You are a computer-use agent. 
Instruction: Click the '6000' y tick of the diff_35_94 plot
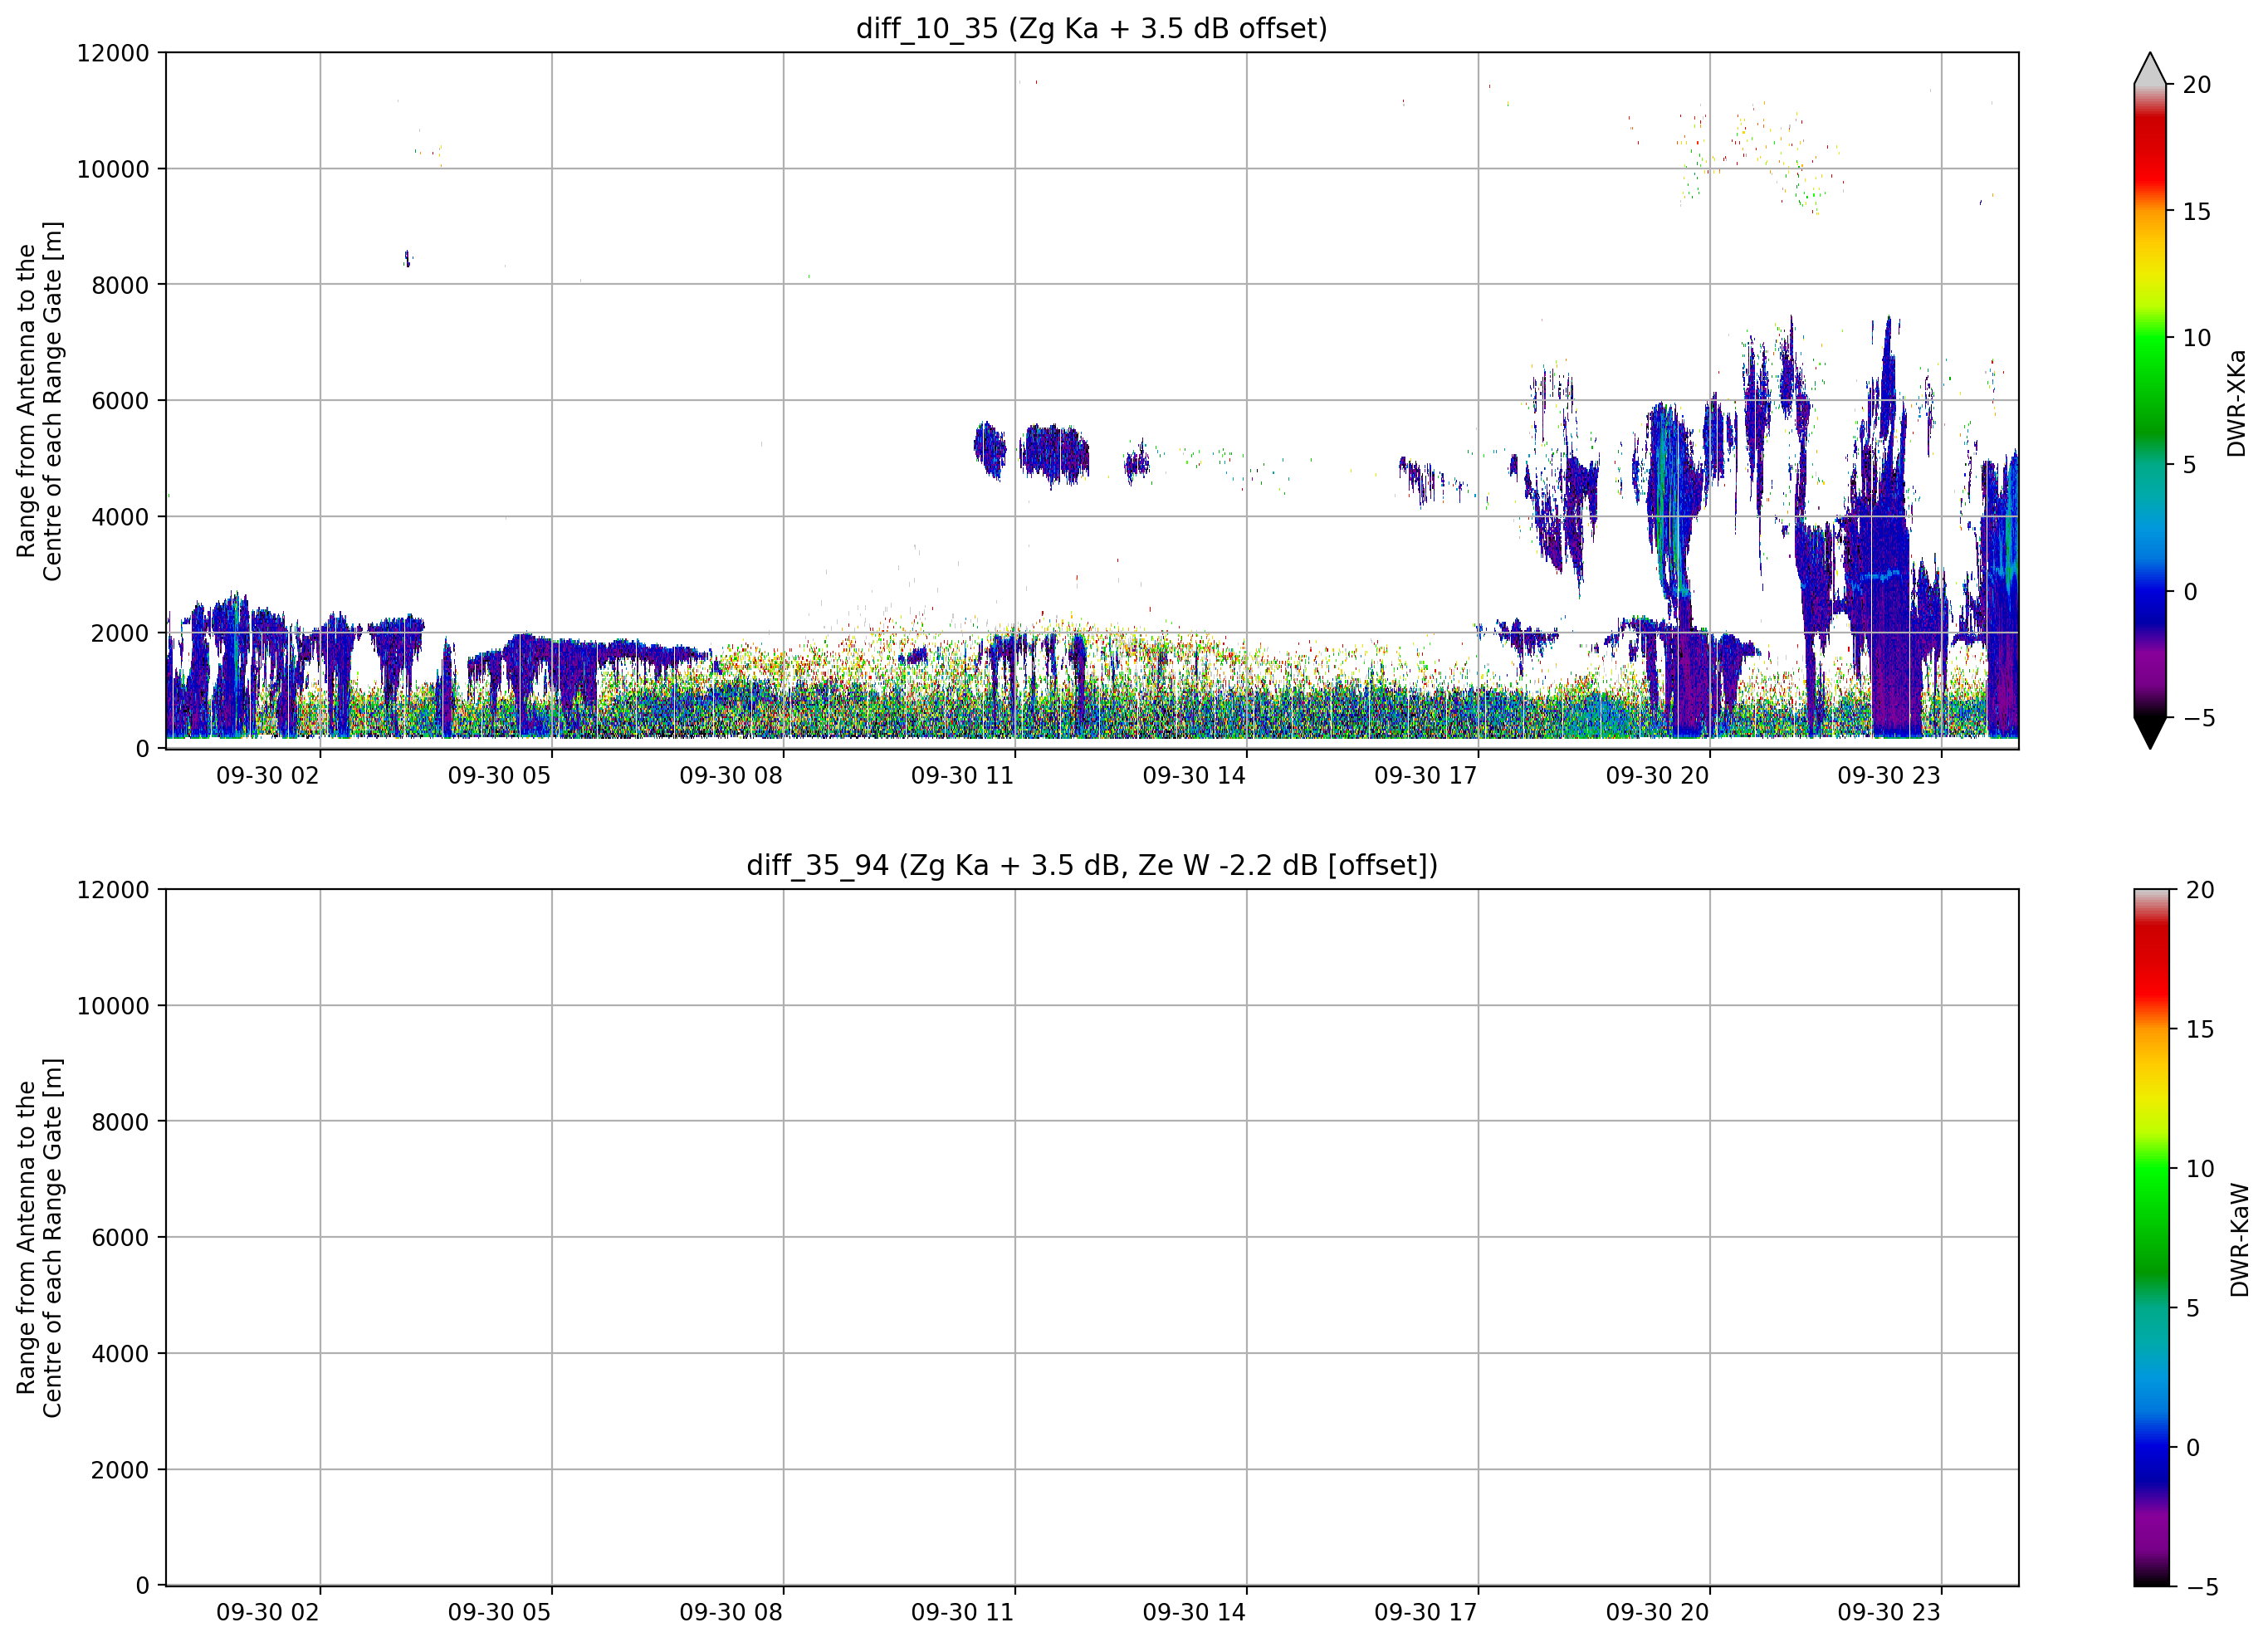(x=120, y=1238)
